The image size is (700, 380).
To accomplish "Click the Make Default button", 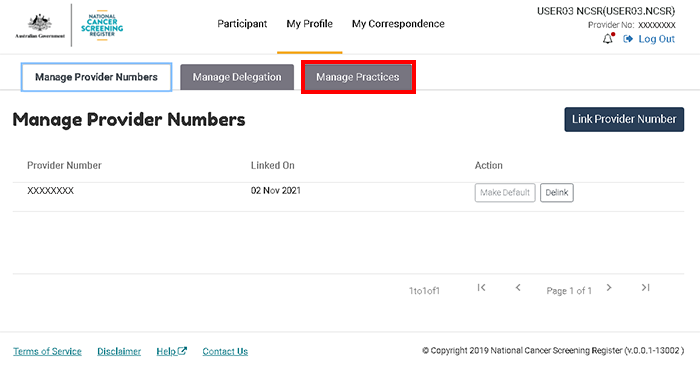I will point(505,193).
